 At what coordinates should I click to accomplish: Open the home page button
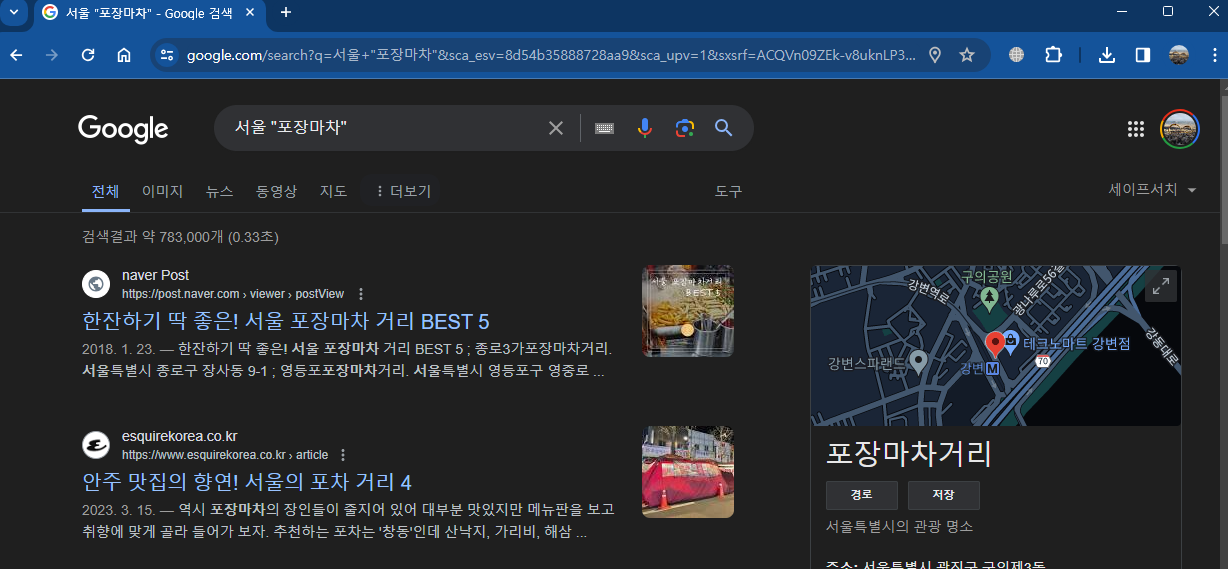124,55
